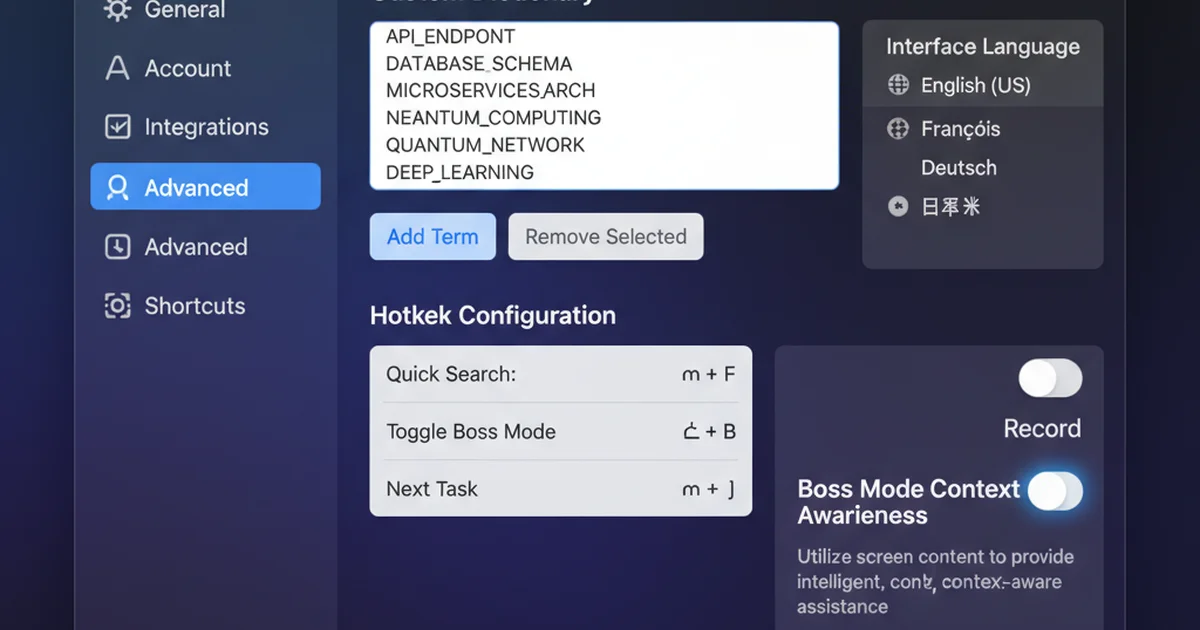Image resolution: width=1200 pixels, height=630 pixels.
Task: Open the Shortcuts section
Action: click(193, 306)
